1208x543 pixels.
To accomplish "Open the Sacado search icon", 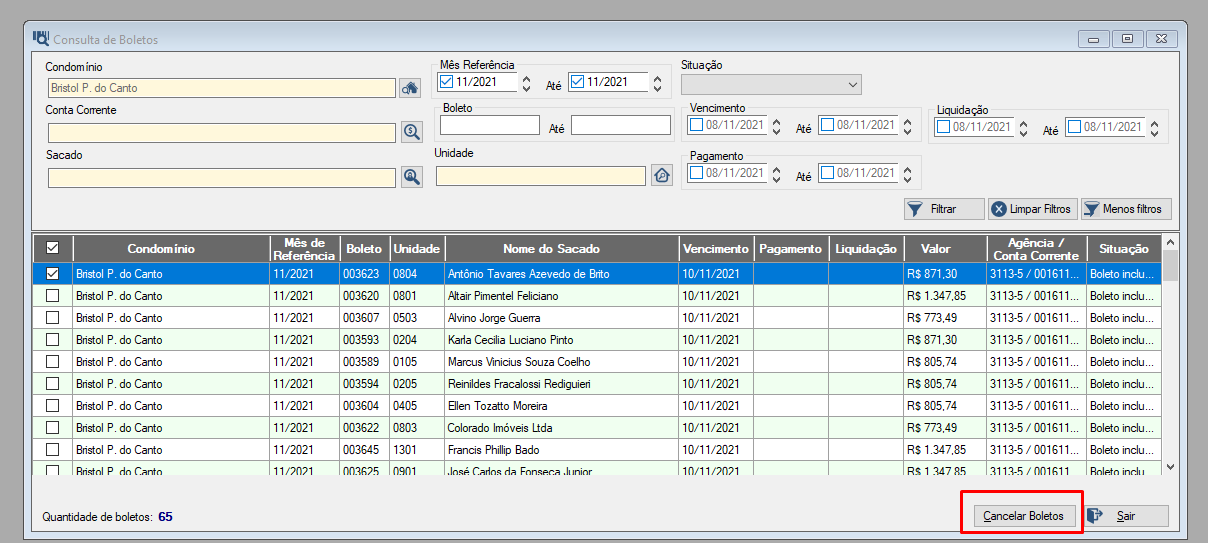I will [412, 177].
